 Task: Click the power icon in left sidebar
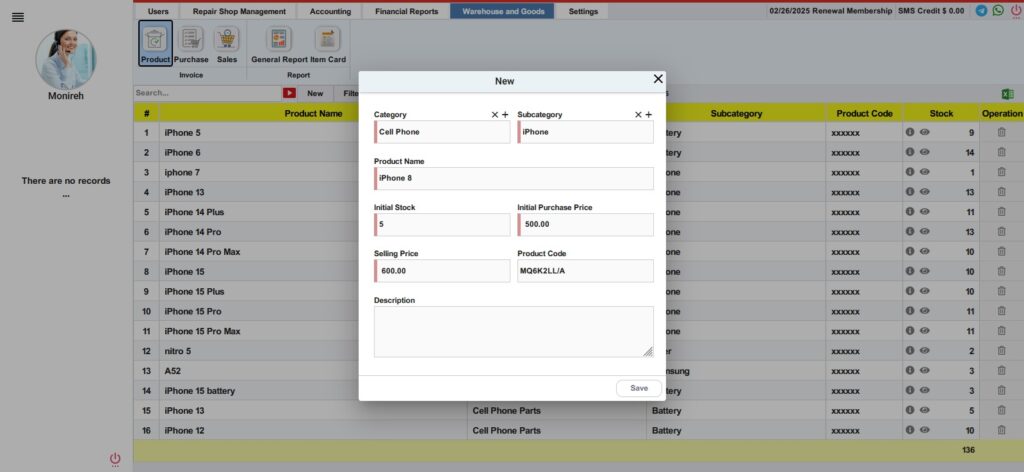pos(115,459)
